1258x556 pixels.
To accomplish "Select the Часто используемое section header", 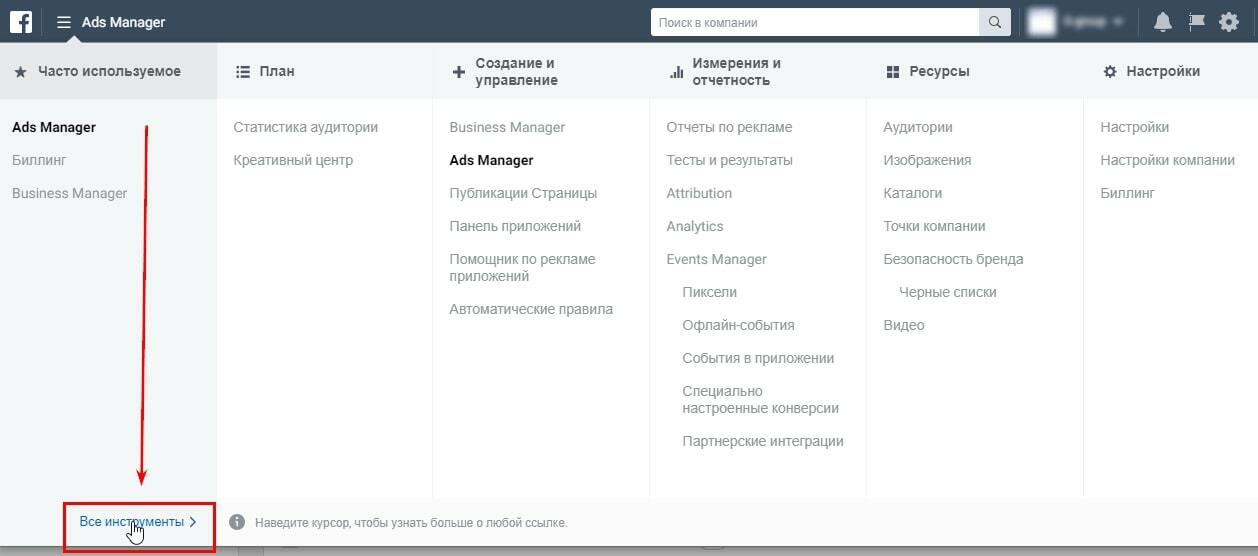I will point(108,71).
